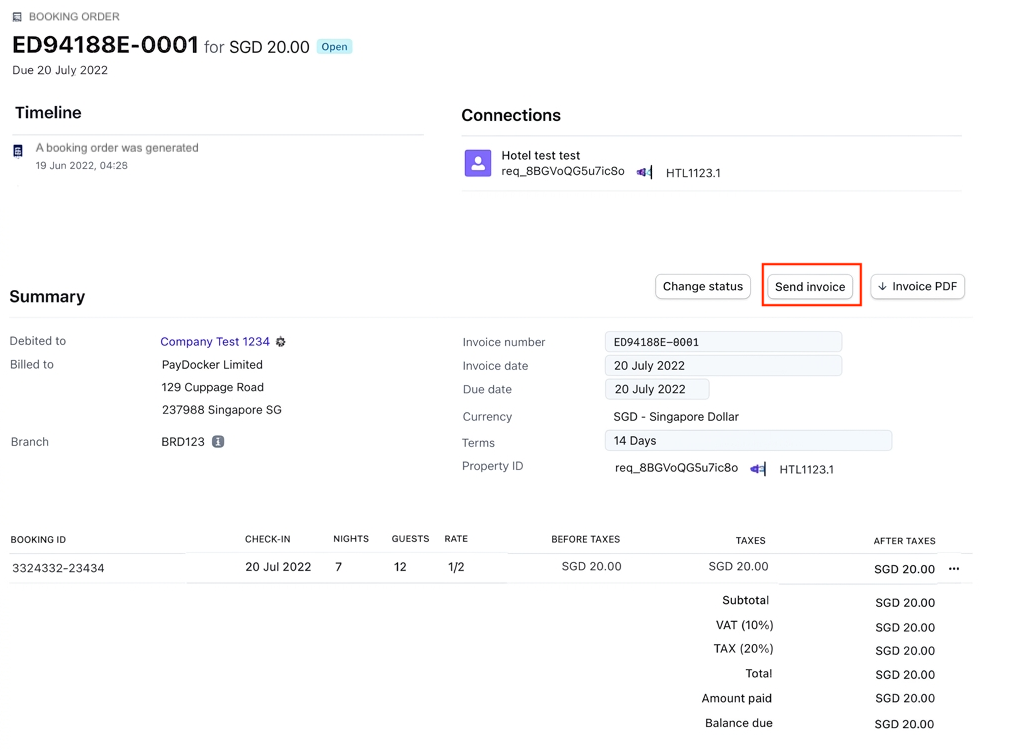Click the megaphone icon in Connections
This screenshot has height=751, width=1012.
click(643, 172)
